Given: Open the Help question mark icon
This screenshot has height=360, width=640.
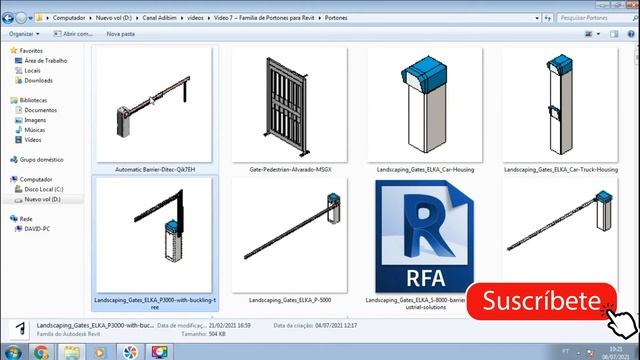Looking at the screenshot, I should (x=631, y=34).
